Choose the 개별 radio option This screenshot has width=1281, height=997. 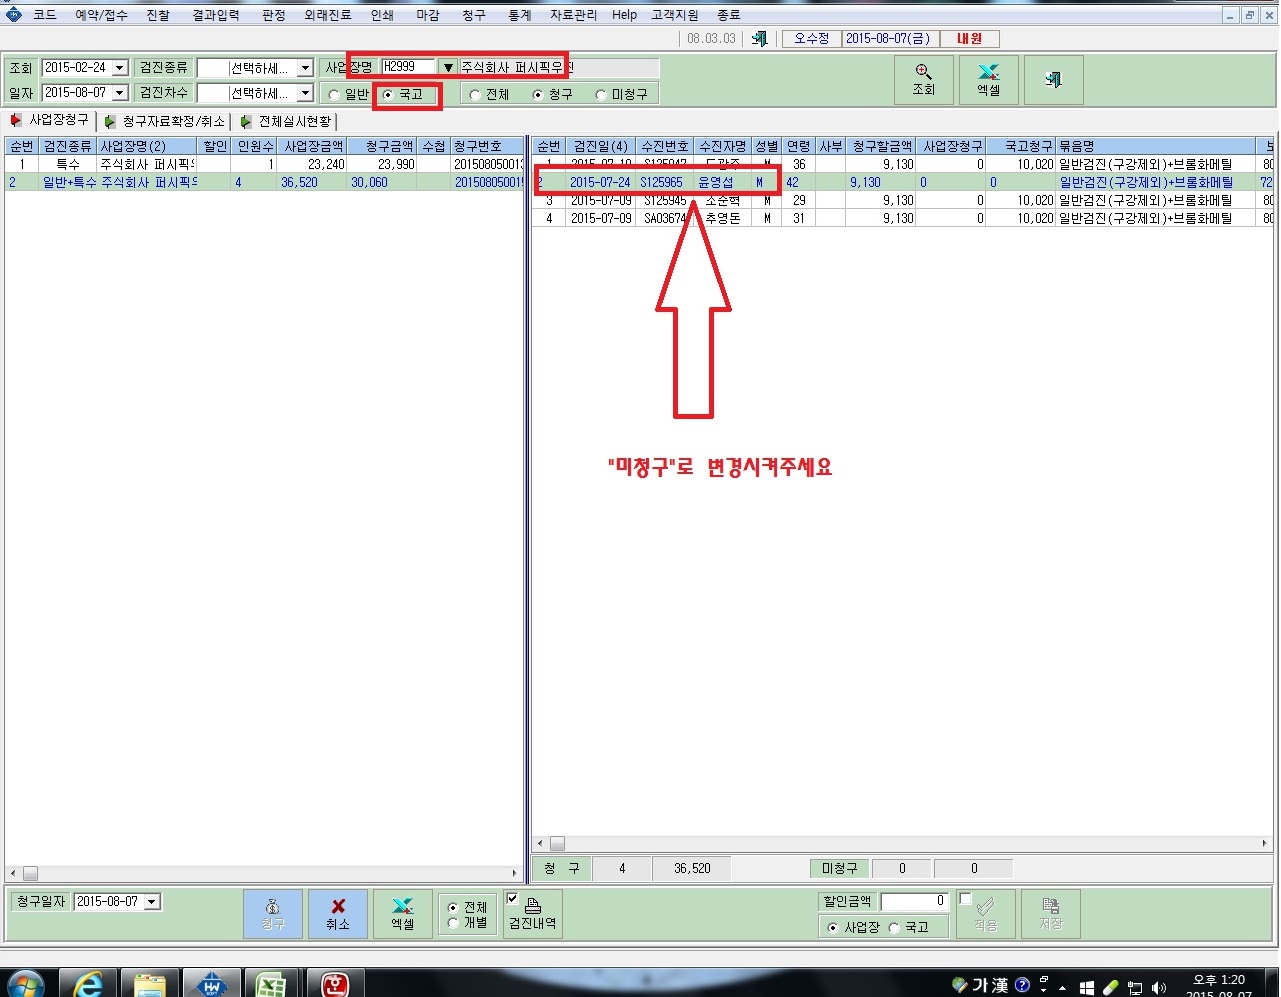453,923
